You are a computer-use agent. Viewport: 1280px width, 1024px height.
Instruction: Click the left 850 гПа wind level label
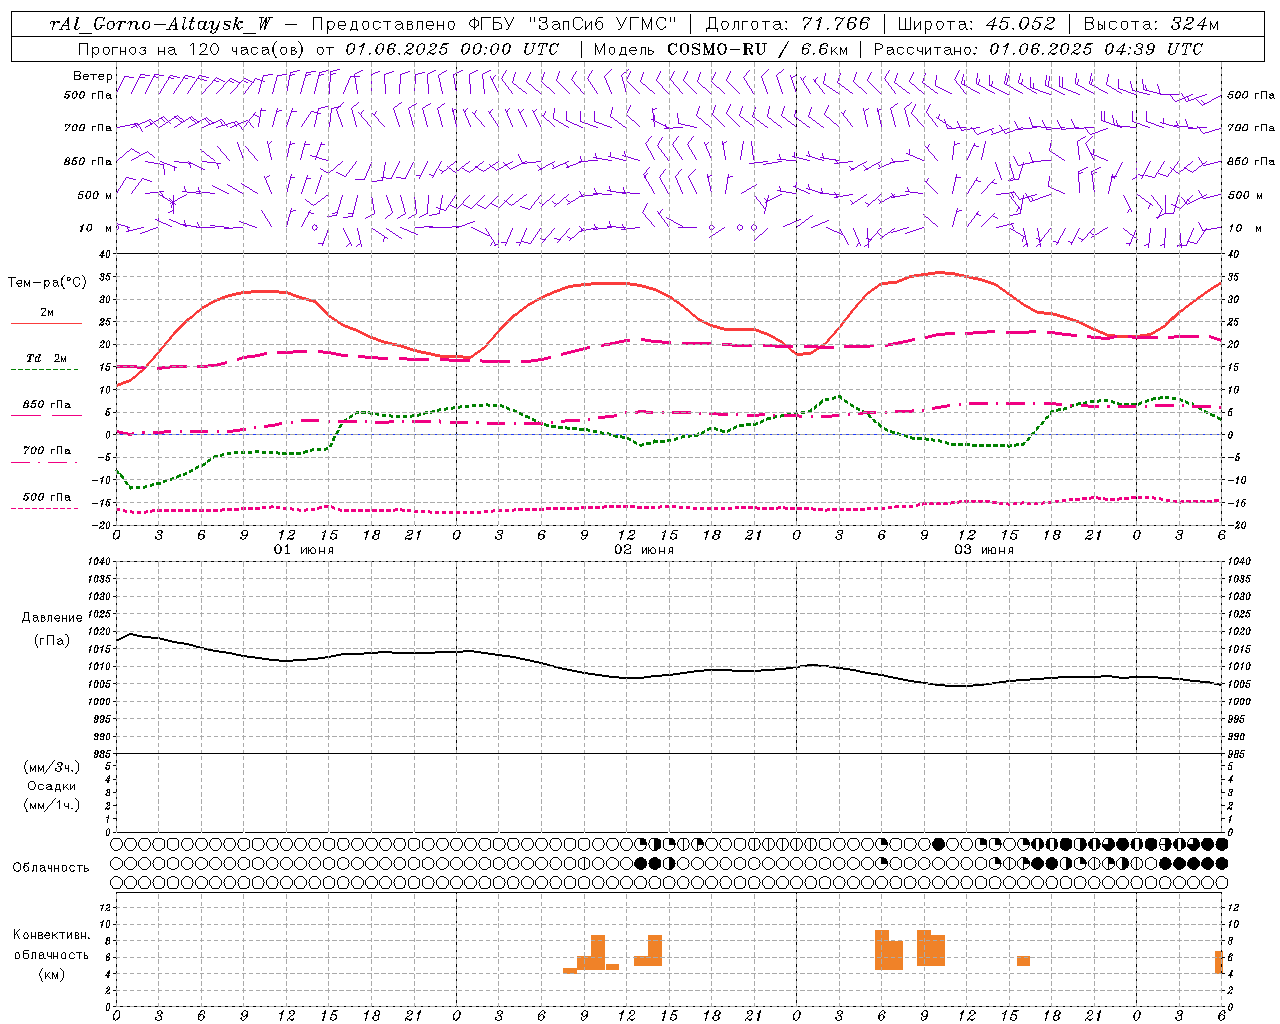click(x=88, y=161)
